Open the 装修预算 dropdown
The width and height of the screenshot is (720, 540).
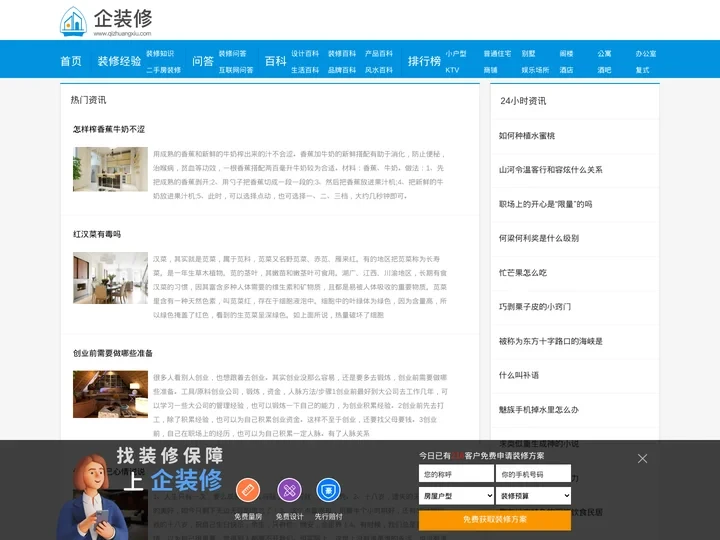(x=533, y=496)
